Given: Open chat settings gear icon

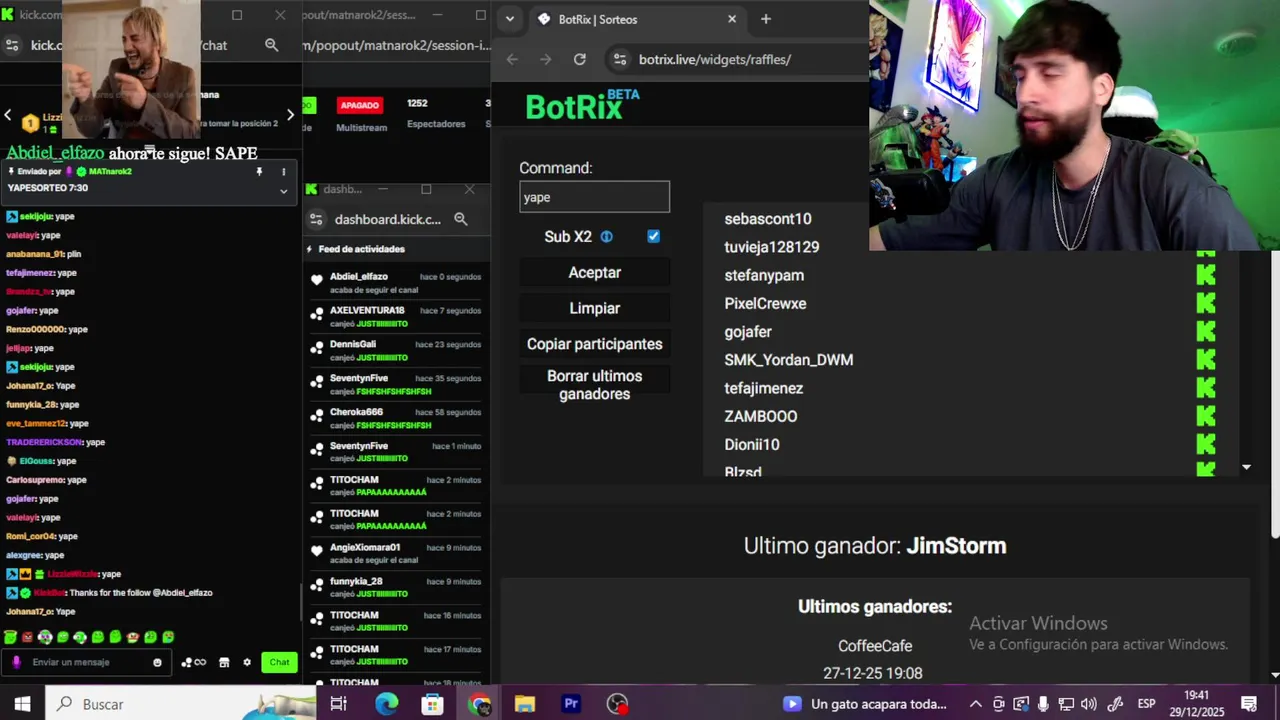Looking at the screenshot, I should coord(247,662).
